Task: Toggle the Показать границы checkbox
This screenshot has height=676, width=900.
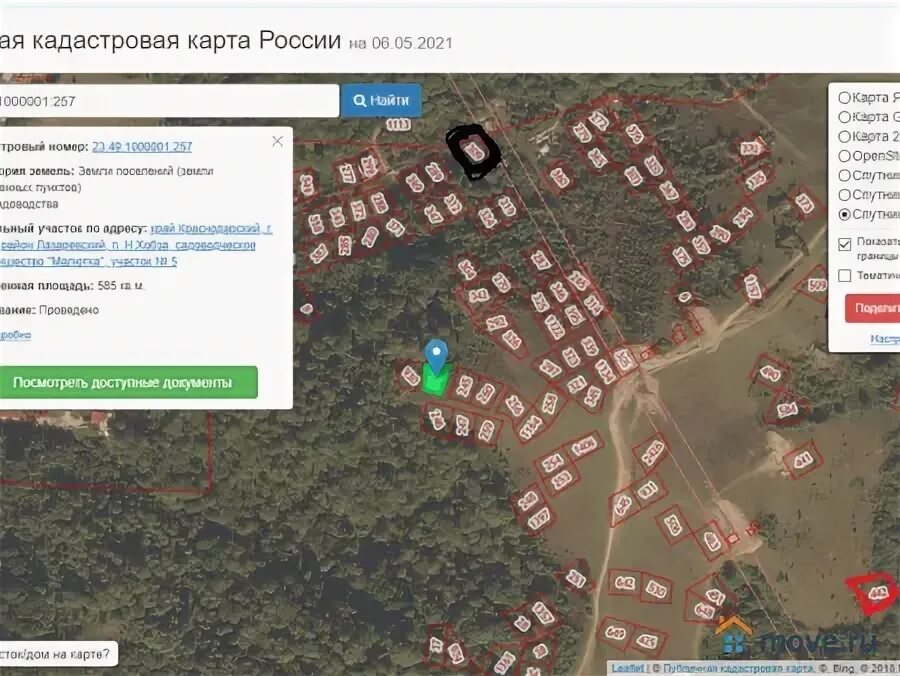Action: [x=844, y=244]
